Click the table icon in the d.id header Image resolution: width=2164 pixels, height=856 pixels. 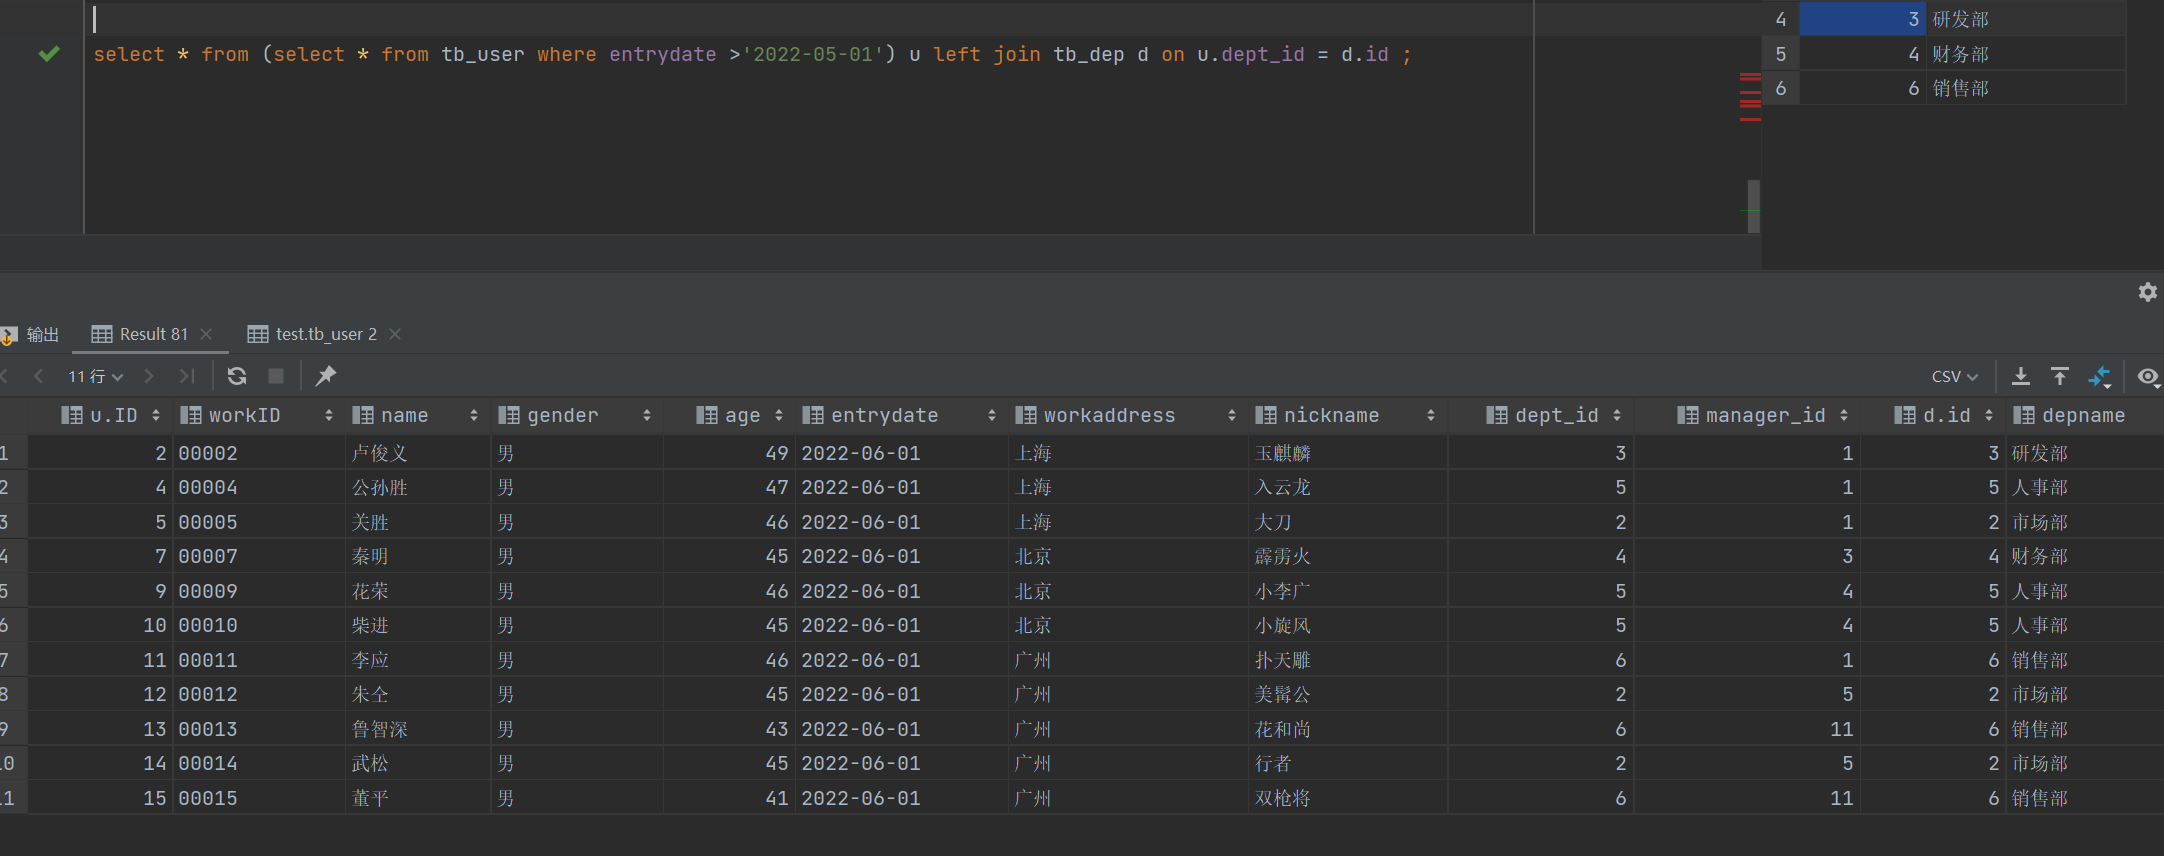tap(1905, 415)
